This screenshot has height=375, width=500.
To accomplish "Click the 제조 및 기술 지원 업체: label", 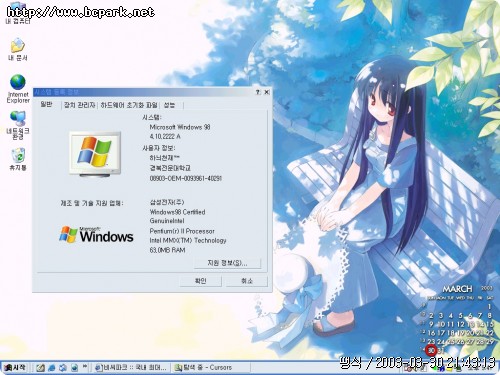I will [92, 203].
